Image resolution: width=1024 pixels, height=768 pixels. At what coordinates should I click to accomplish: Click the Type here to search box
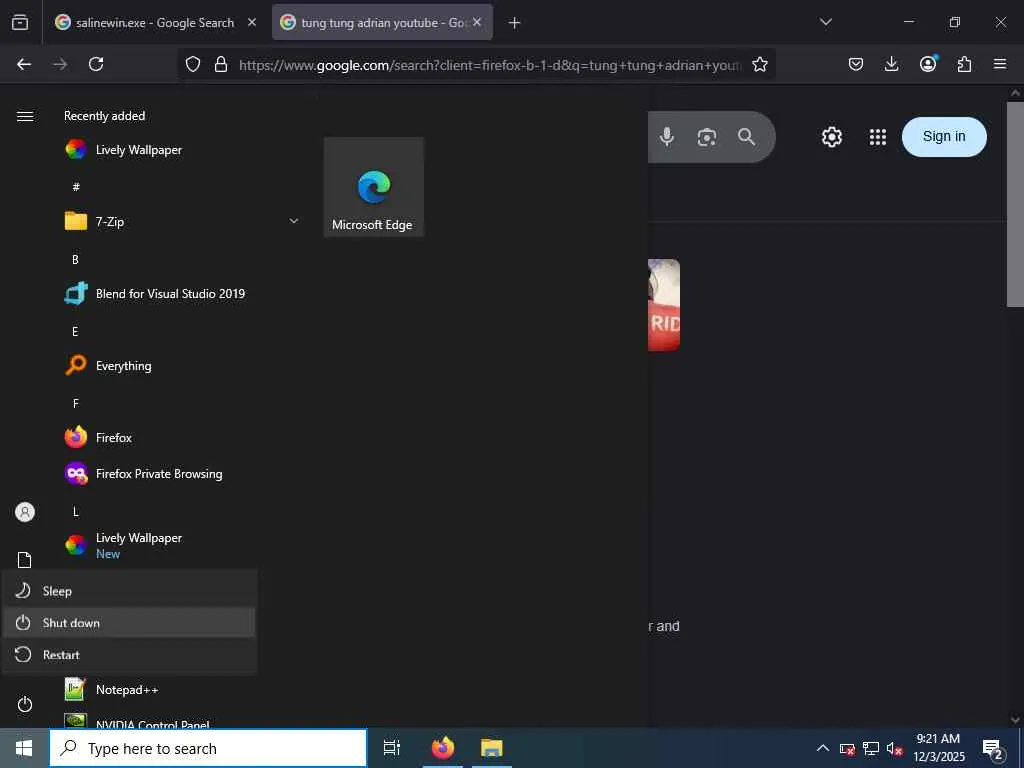pos(208,748)
